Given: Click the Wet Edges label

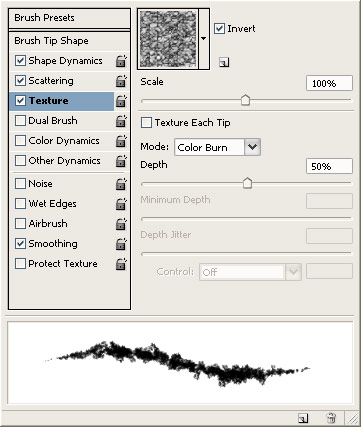Looking at the screenshot, I should coord(52,204).
